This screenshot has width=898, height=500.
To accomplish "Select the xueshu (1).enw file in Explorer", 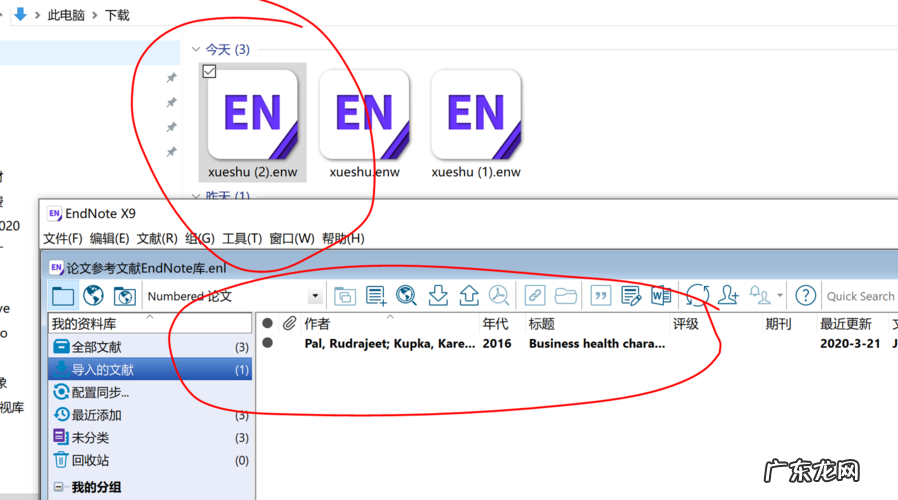I will (x=476, y=123).
